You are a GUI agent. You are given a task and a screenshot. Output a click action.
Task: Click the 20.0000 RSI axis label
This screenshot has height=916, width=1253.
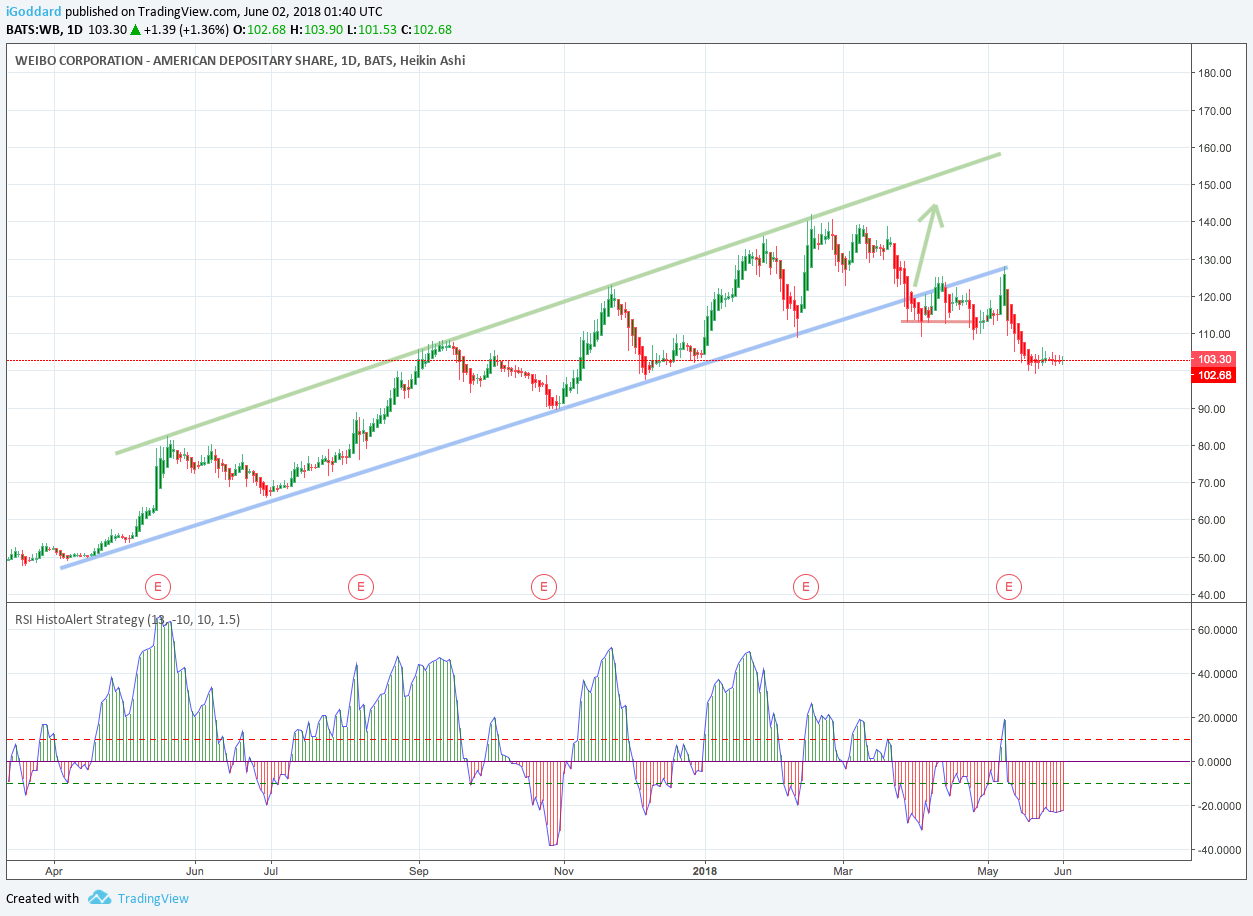[1219, 718]
